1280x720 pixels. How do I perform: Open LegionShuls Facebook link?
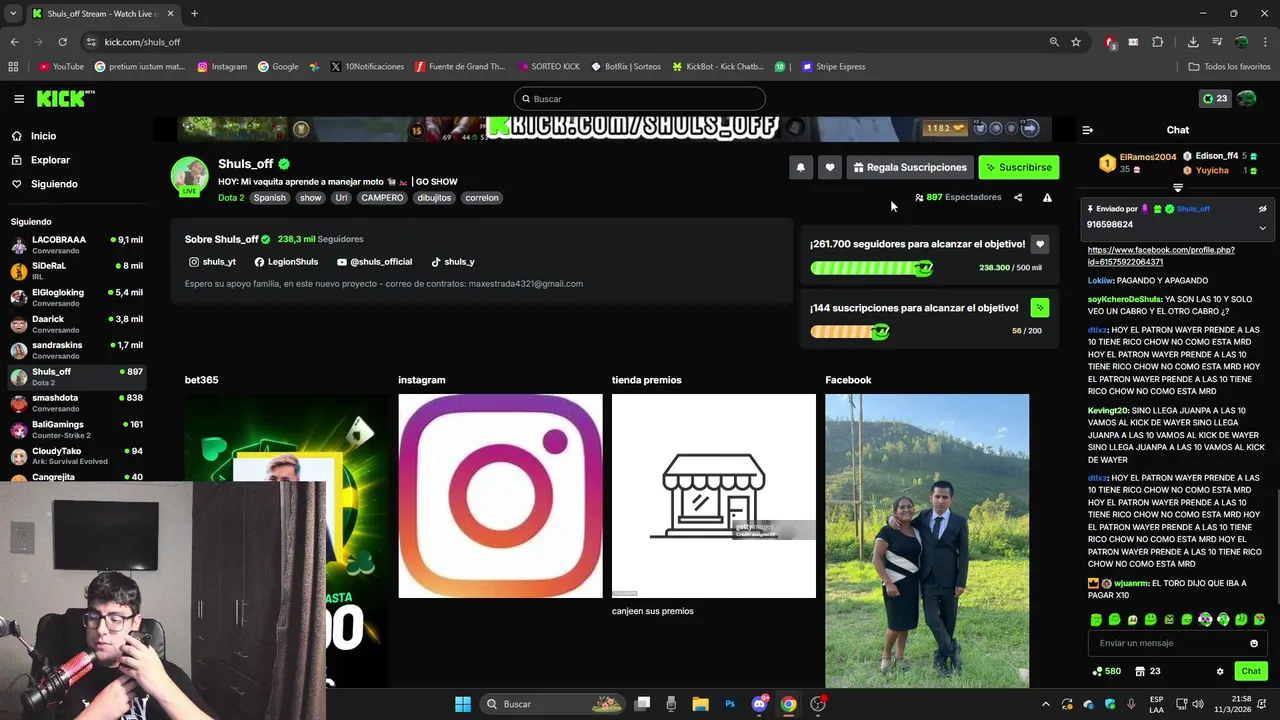[x=286, y=262]
